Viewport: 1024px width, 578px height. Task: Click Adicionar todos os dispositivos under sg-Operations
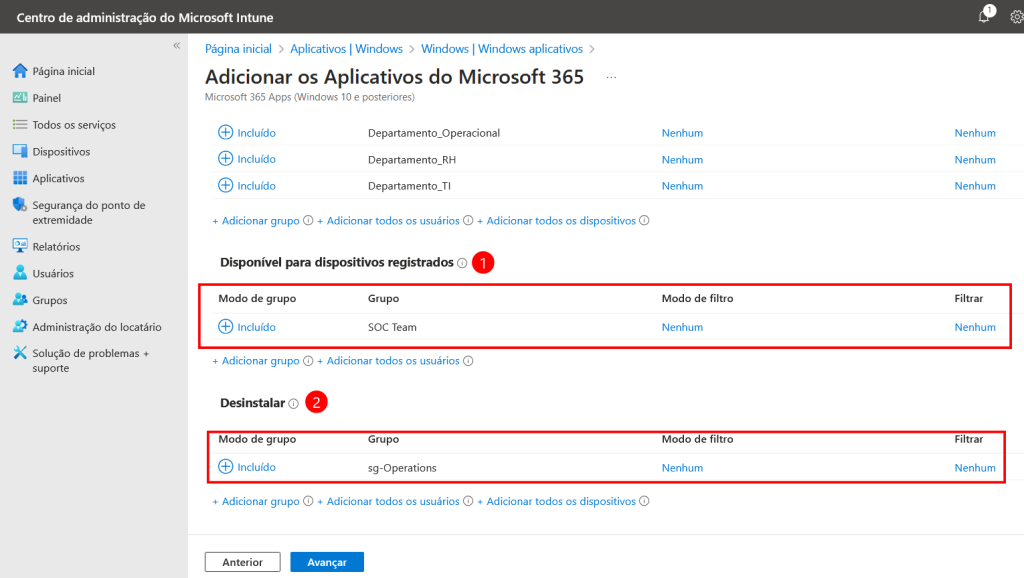pos(556,501)
